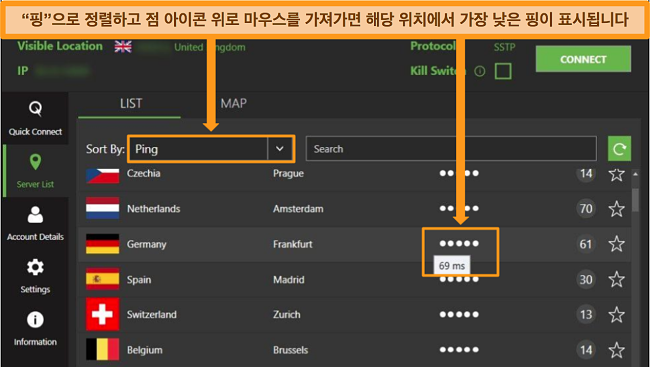Click the server list scrollbar thumb
Viewport: 650px width, 367px height.
coord(635,200)
